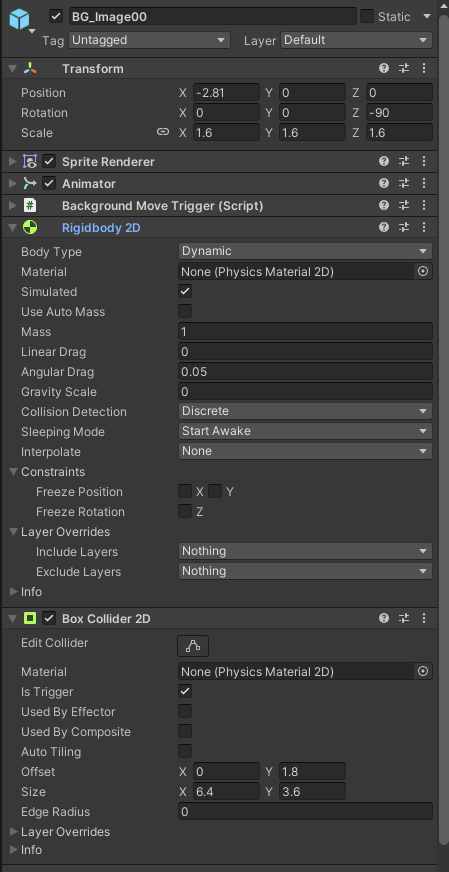Open the Body Type dropdown
Screen dimensions: 449x872
tap(305, 251)
